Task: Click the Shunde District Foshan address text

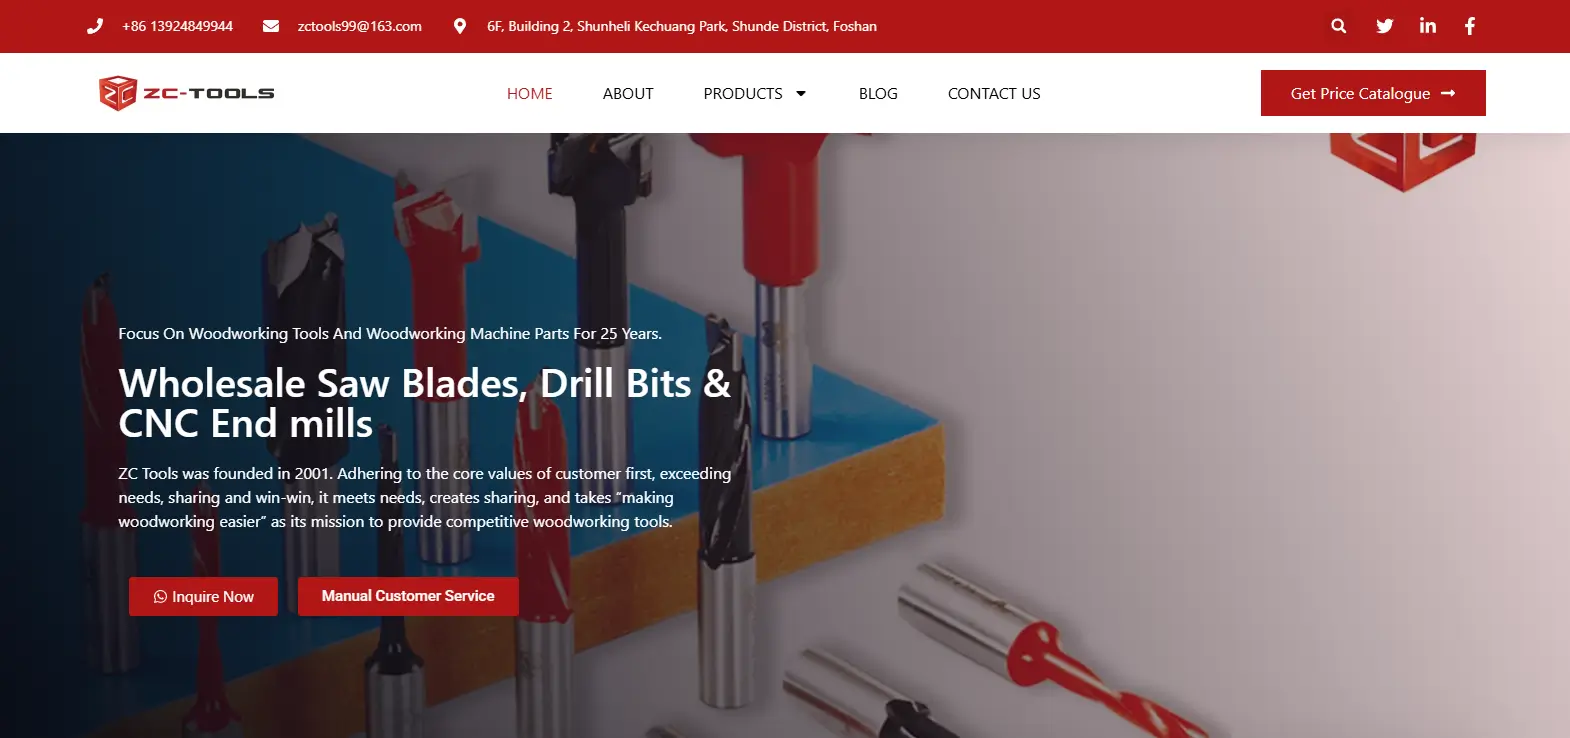Action: (x=682, y=26)
